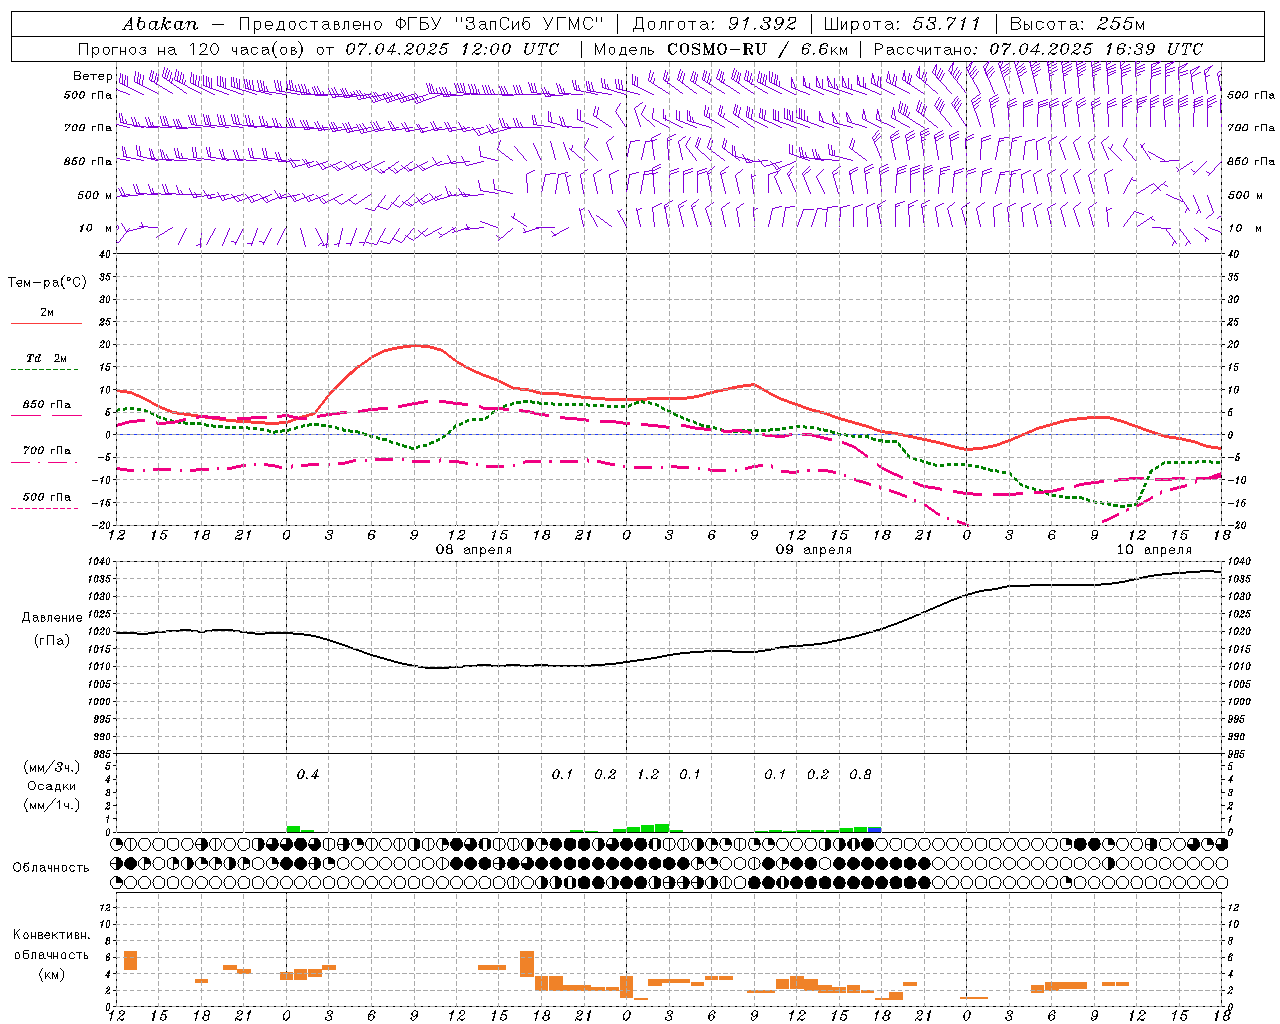Screen dimensions: 1280x1024
Task: Click the 0.4 precipitation amount
Action: pyautogui.click(x=308, y=775)
